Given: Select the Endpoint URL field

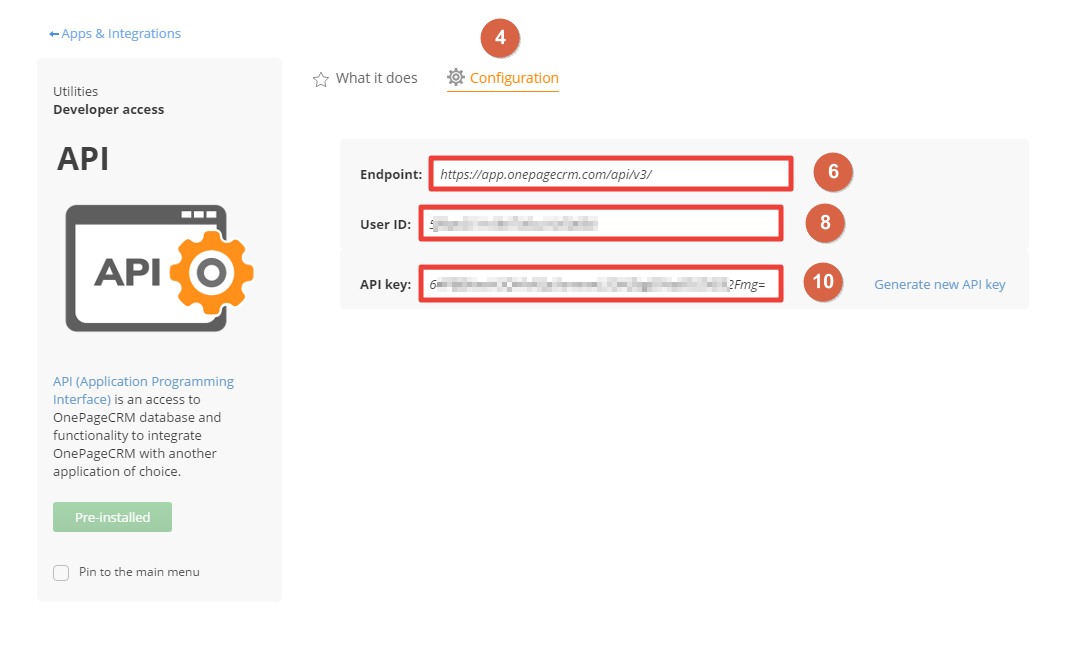Looking at the screenshot, I should pyautogui.click(x=611, y=174).
